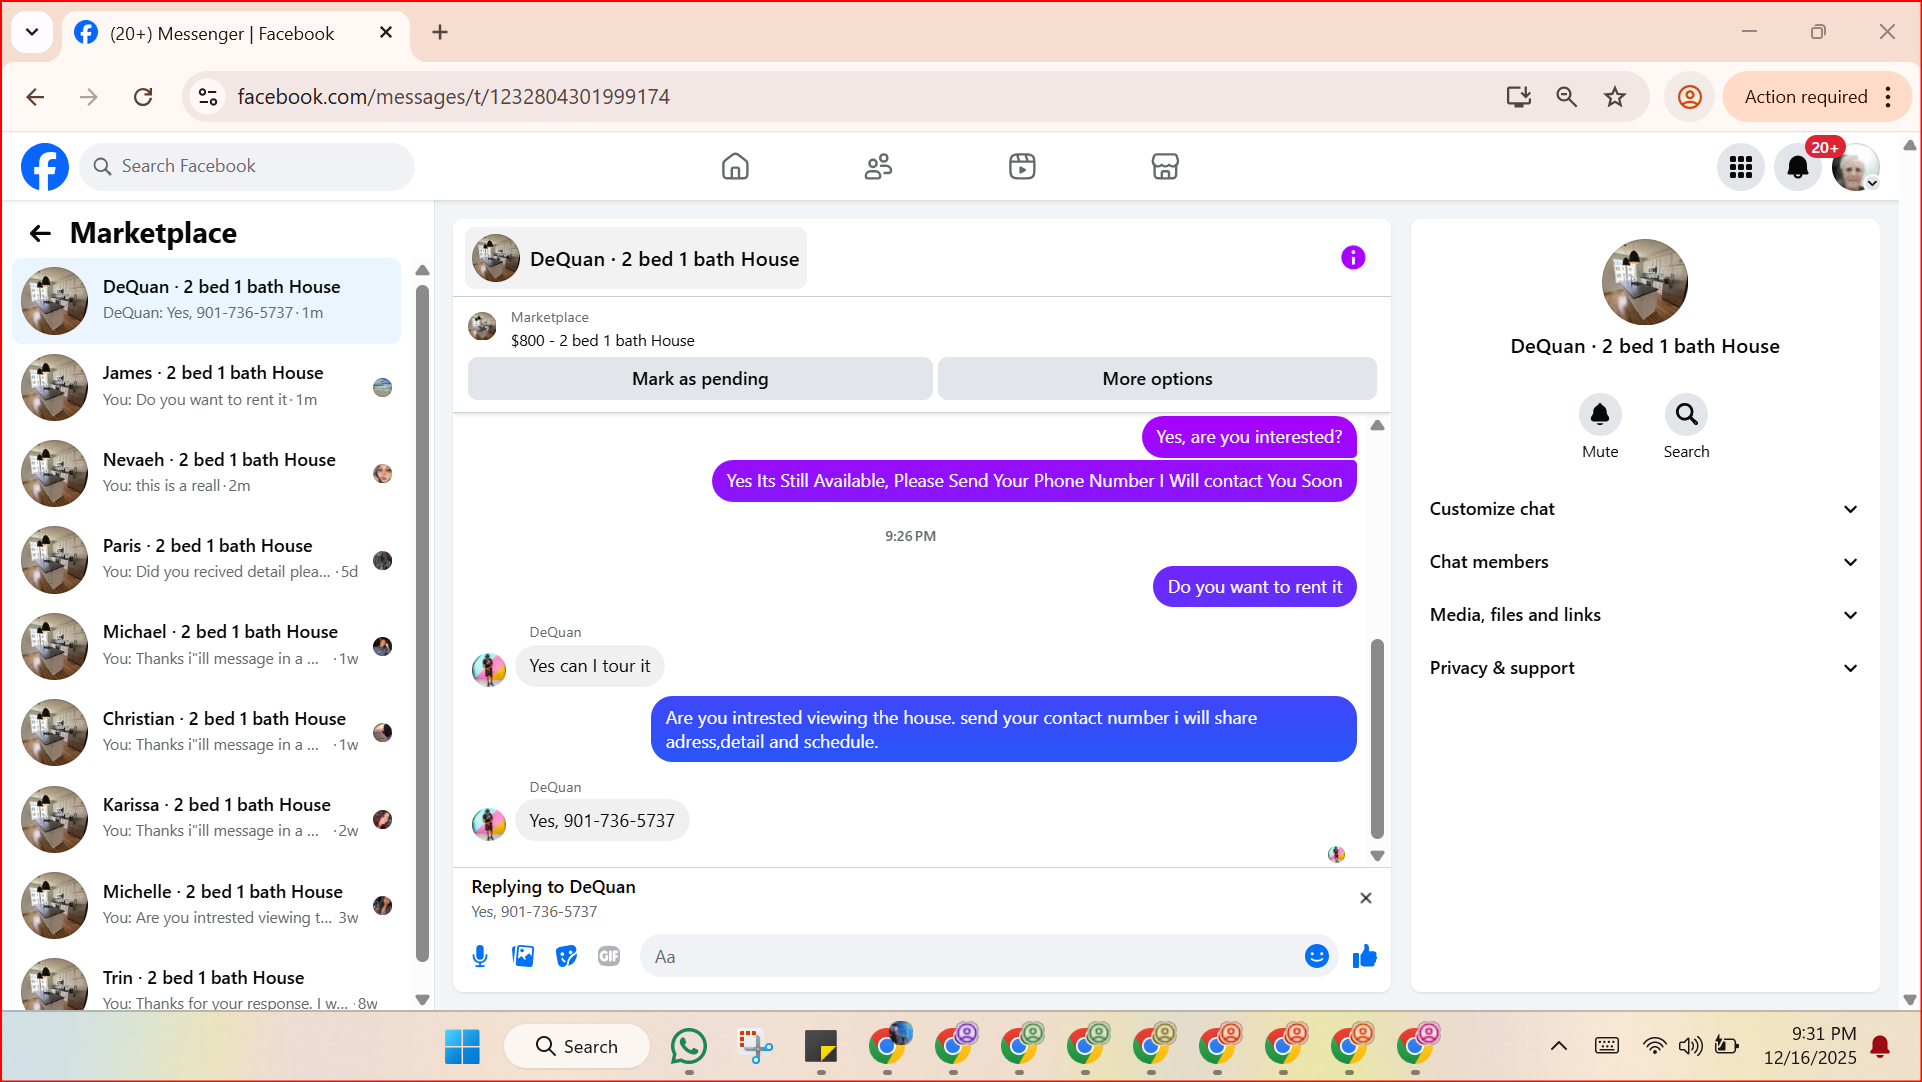Send a voice clip with microphone icon

pyautogui.click(x=480, y=957)
